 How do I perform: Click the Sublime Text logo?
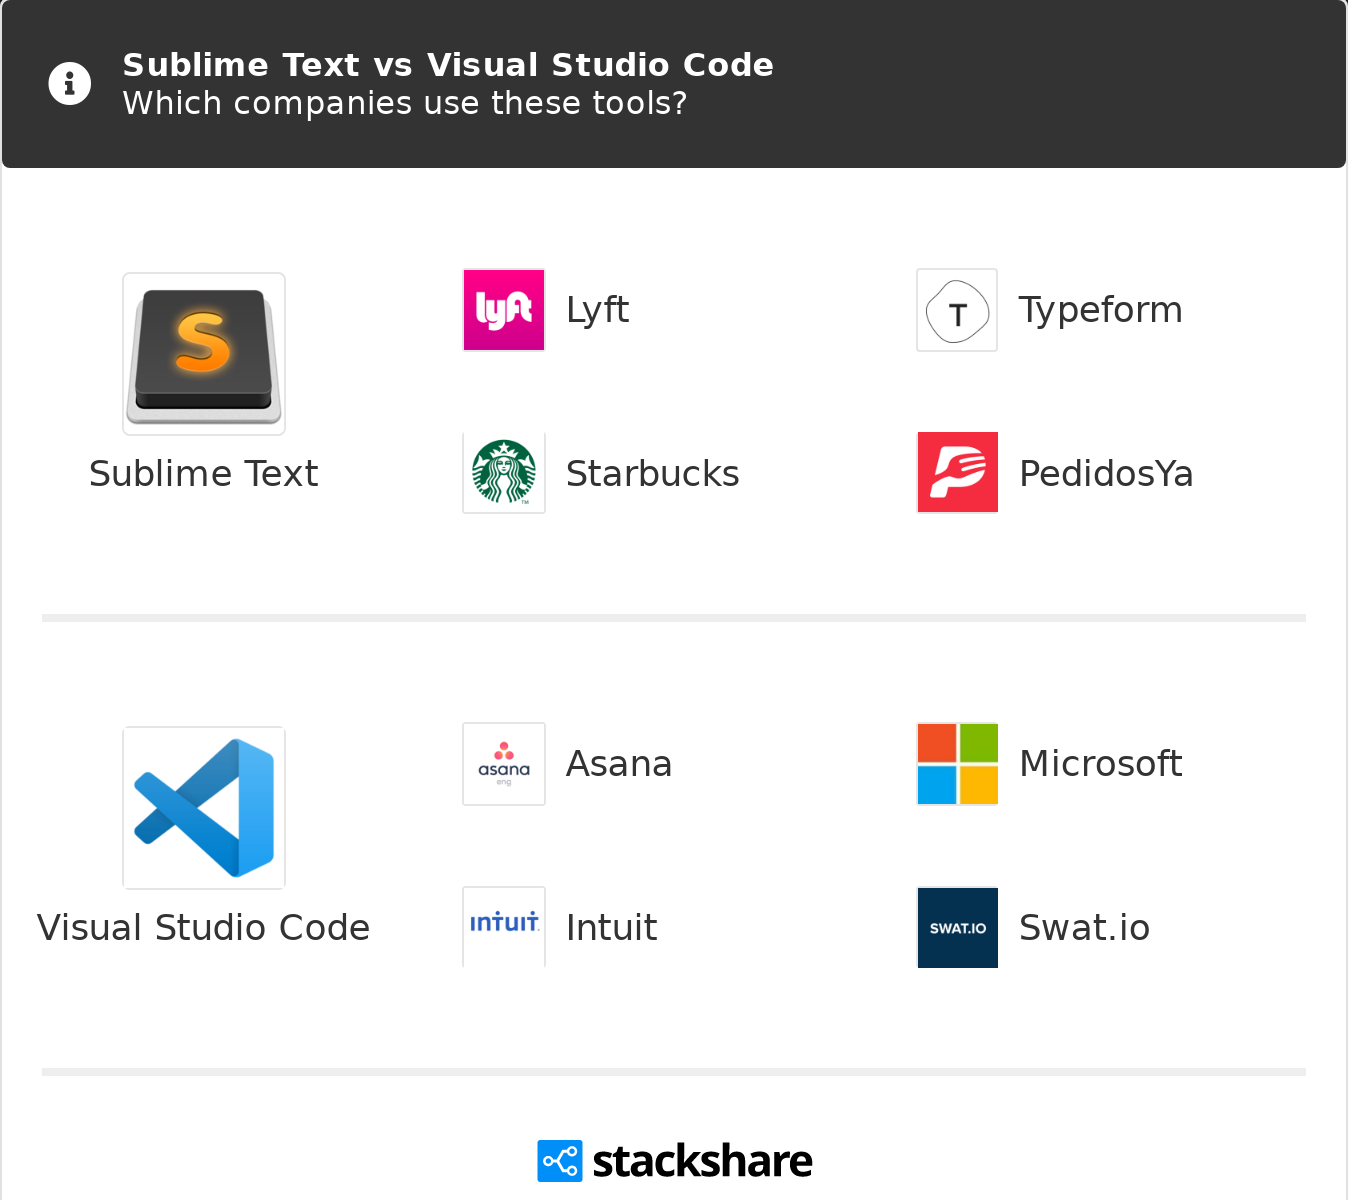(x=203, y=353)
